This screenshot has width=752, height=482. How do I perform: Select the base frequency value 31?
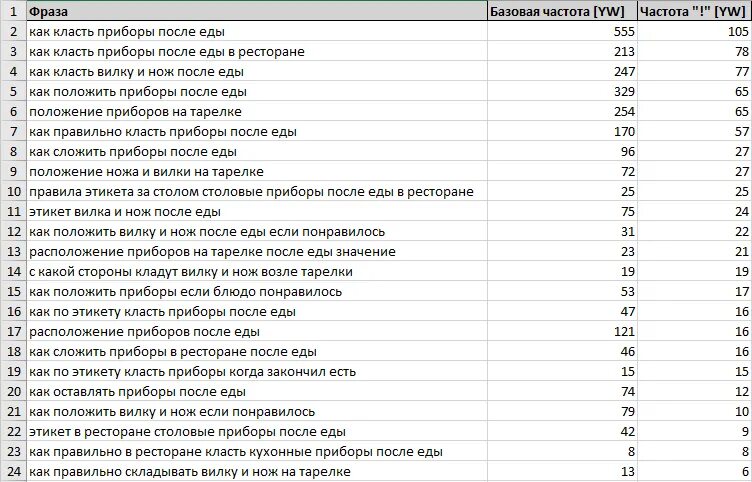pyautogui.click(x=628, y=232)
